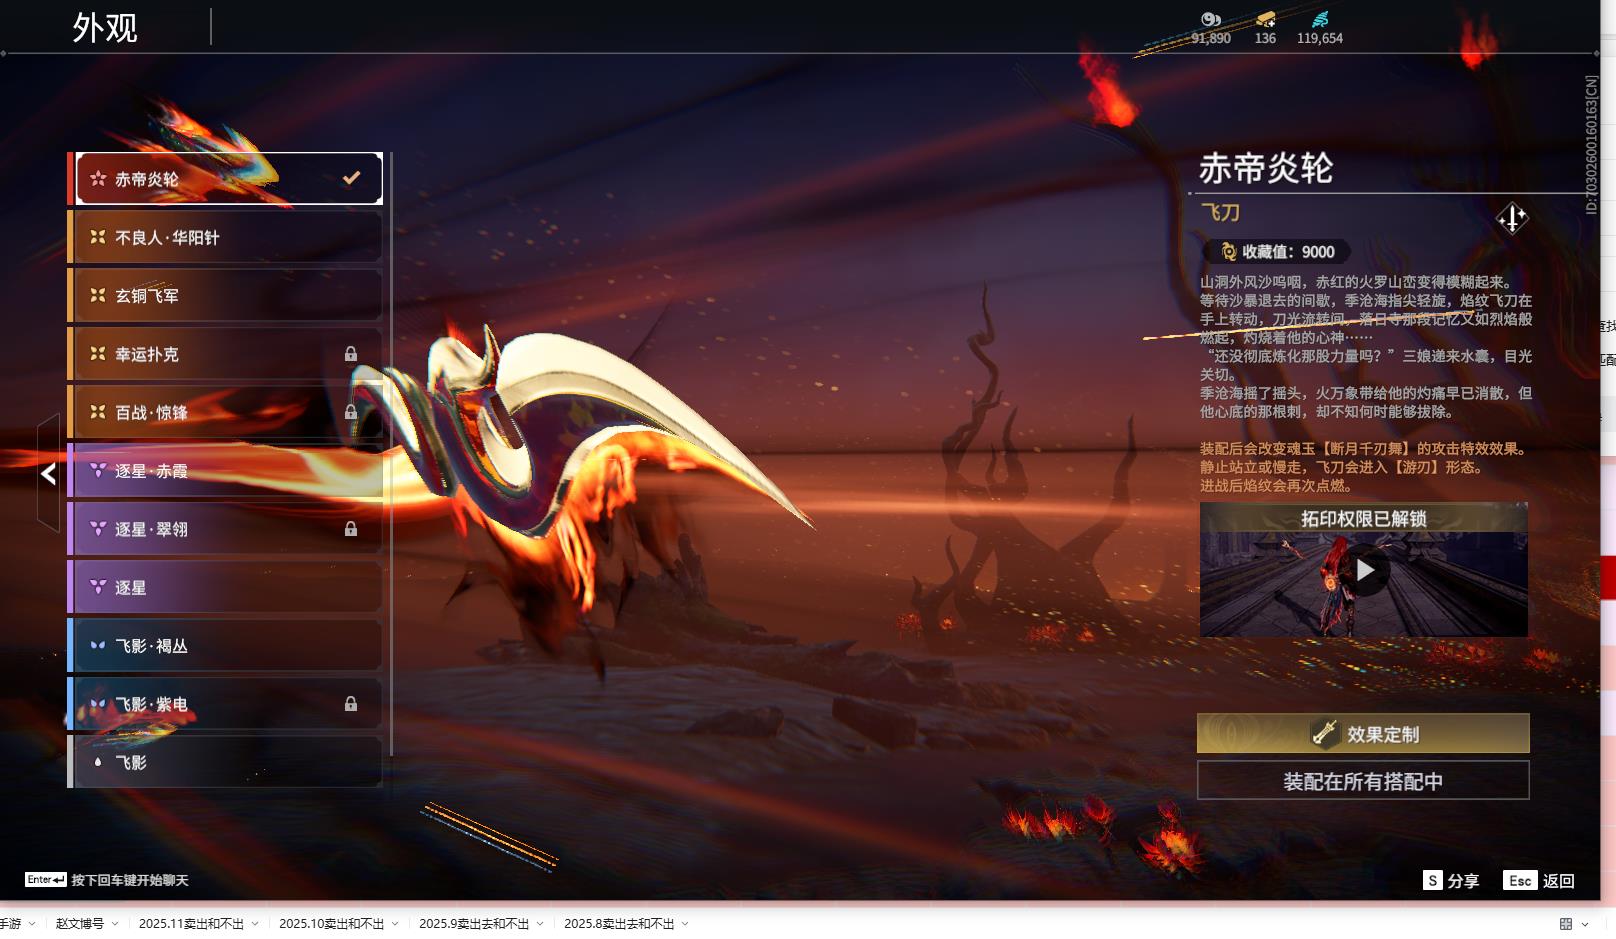Image resolution: width=1616 pixels, height=939 pixels.
Task: Click the silver coin currency icon
Action: (x=1210, y=19)
